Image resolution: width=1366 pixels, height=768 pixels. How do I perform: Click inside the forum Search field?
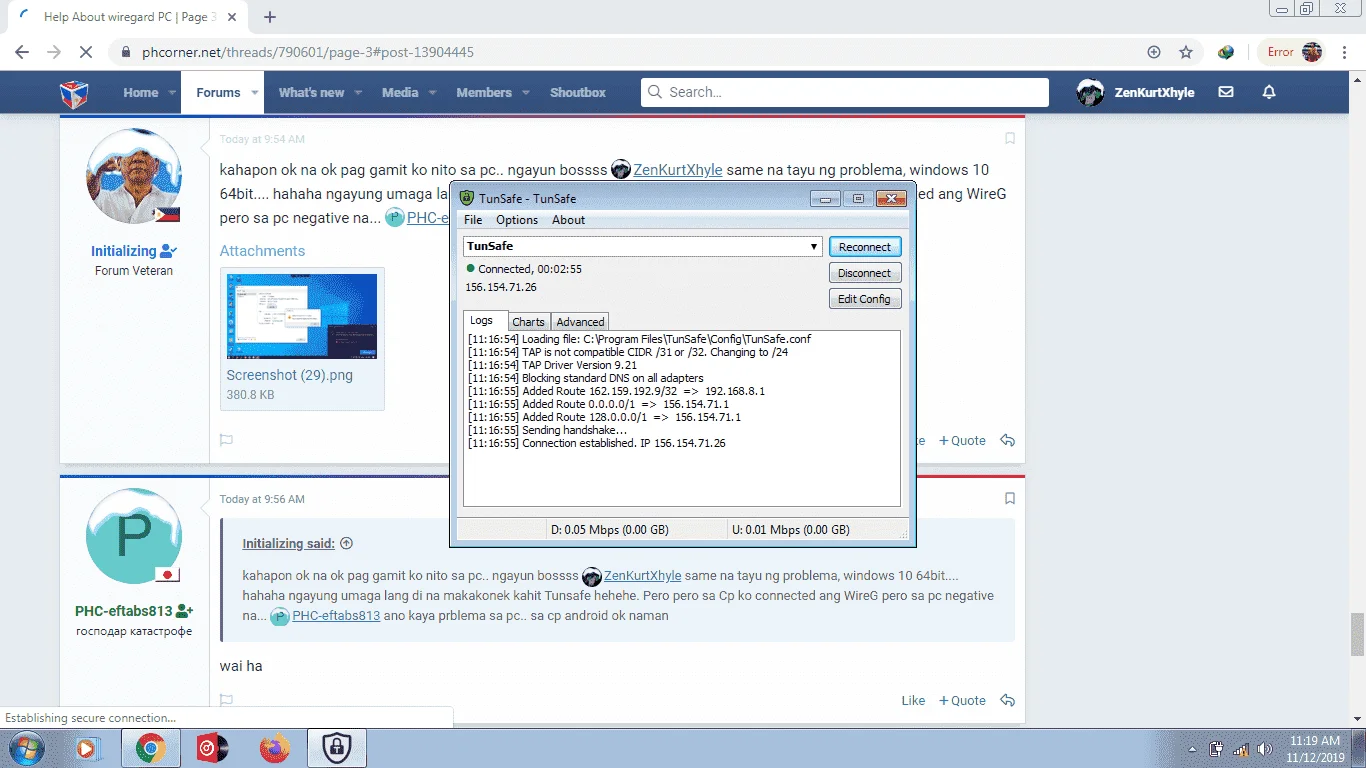click(845, 92)
